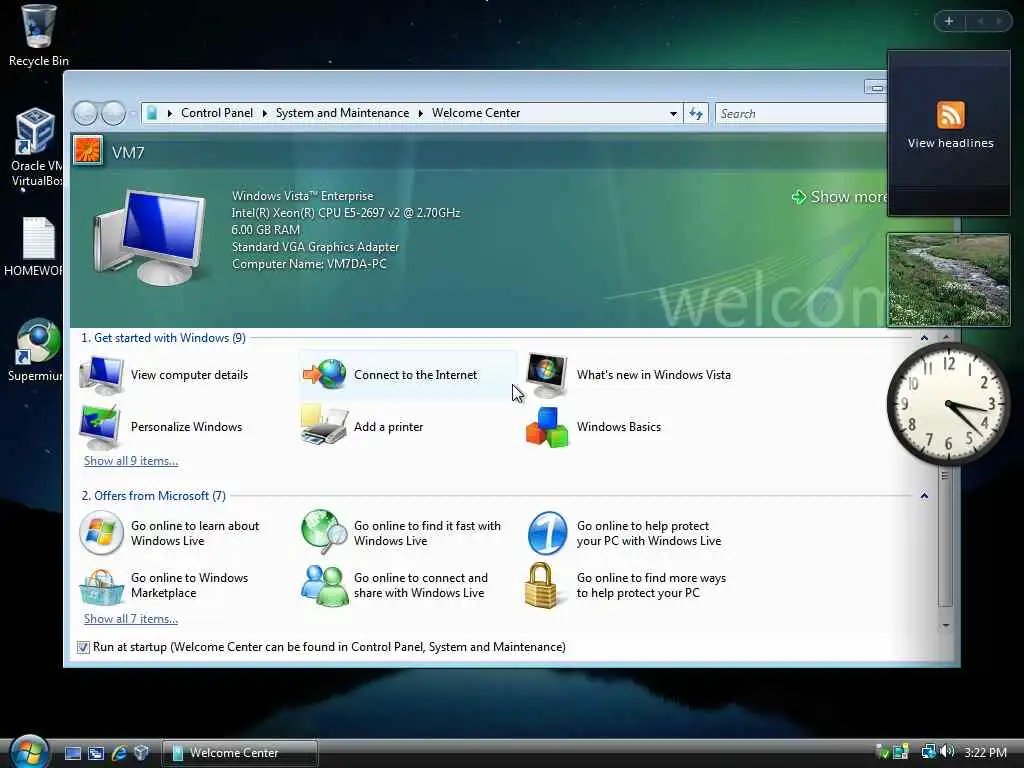Collapse the Offers from Microsoft section
1024x768 pixels.
point(924,496)
